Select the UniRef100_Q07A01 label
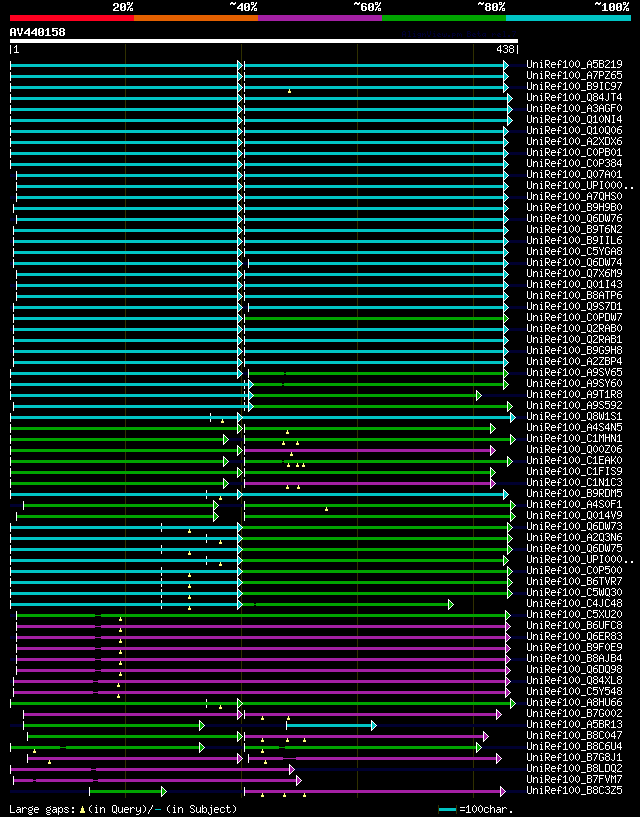The image size is (640, 817). pos(574,174)
